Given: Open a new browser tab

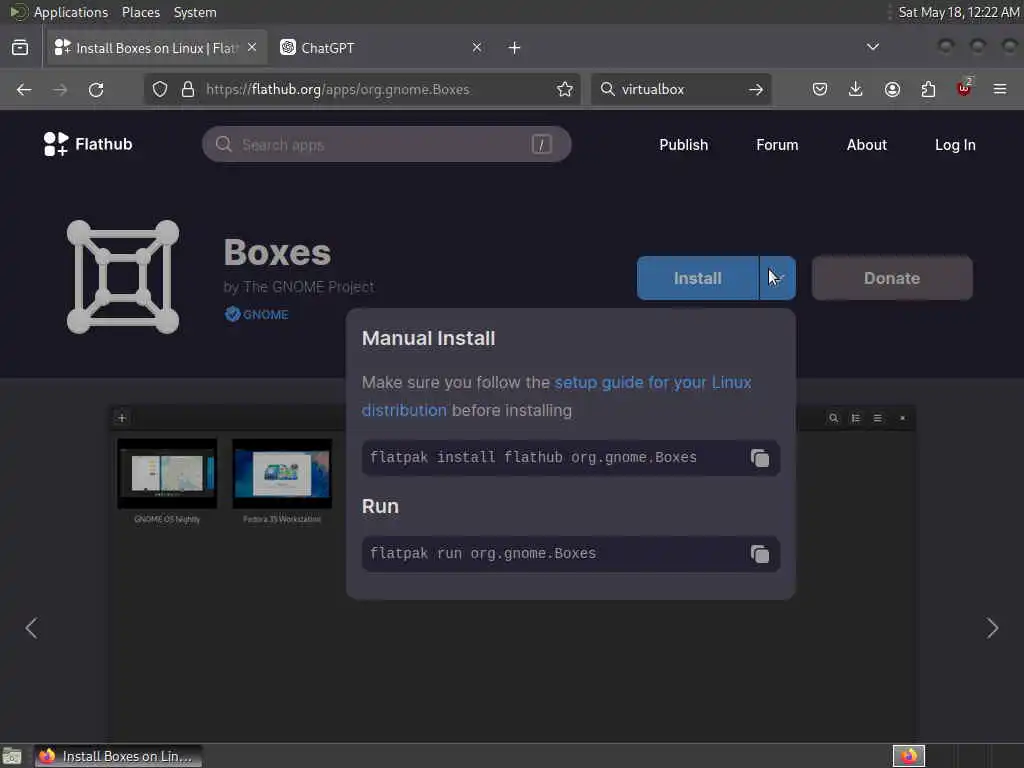Looking at the screenshot, I should pos(515,48).
